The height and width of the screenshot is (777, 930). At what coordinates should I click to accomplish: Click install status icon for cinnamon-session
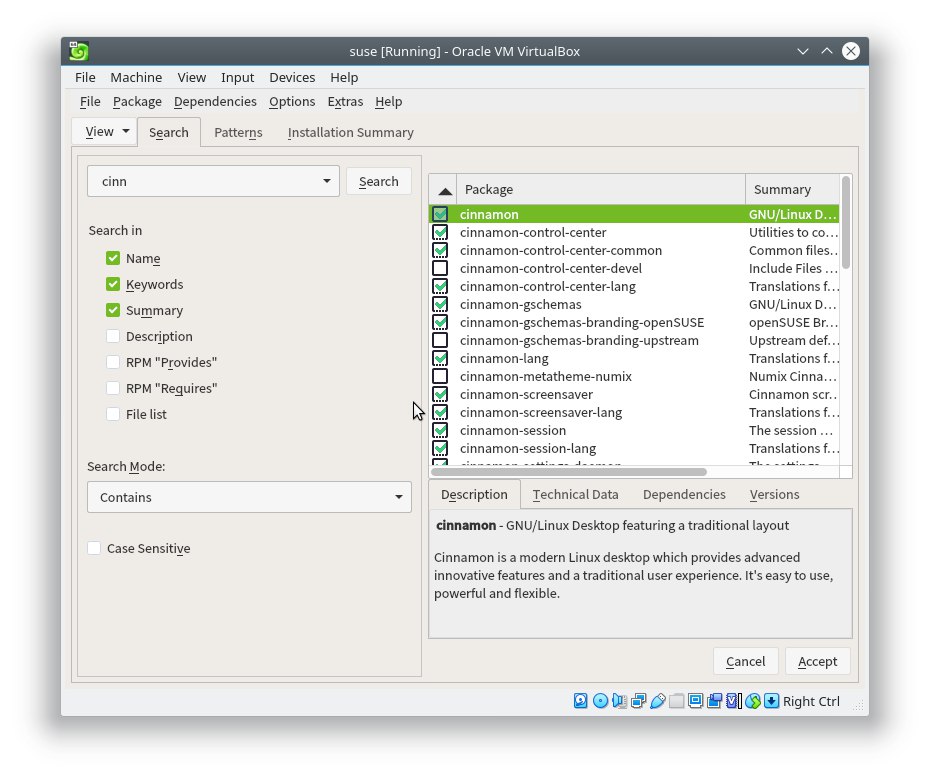(x=440, y=430)
